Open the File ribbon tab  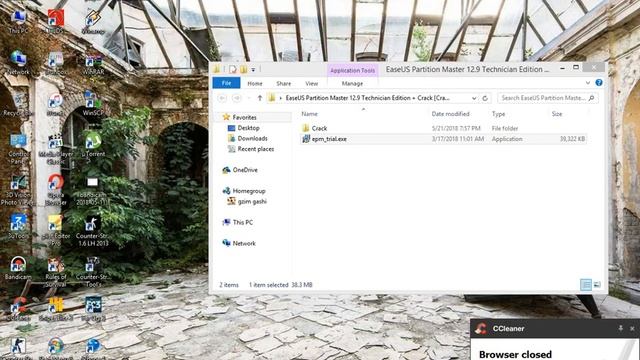[x=227, y=83]
